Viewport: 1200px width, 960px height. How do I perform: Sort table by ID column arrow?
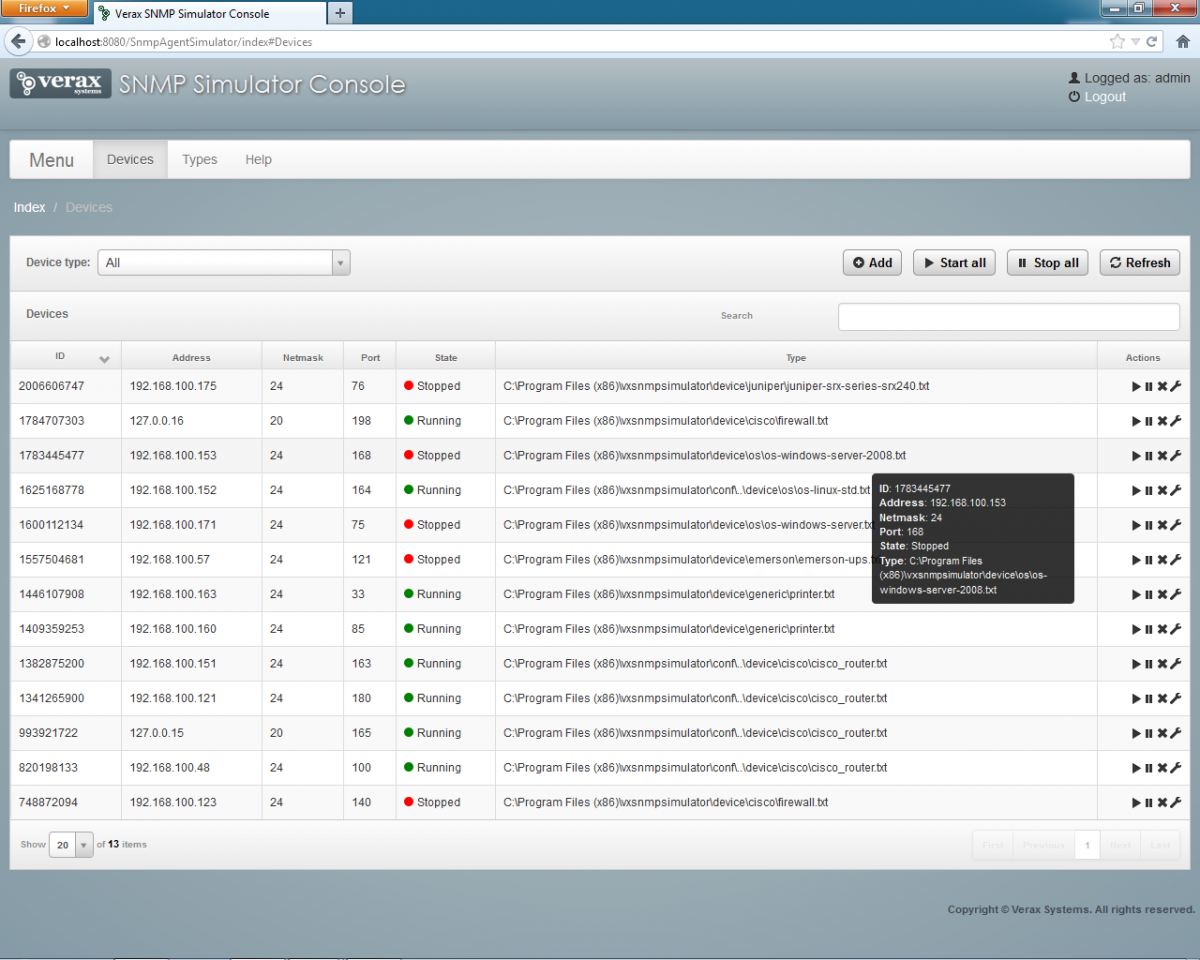pyautogui.click(x=104, y=359)
